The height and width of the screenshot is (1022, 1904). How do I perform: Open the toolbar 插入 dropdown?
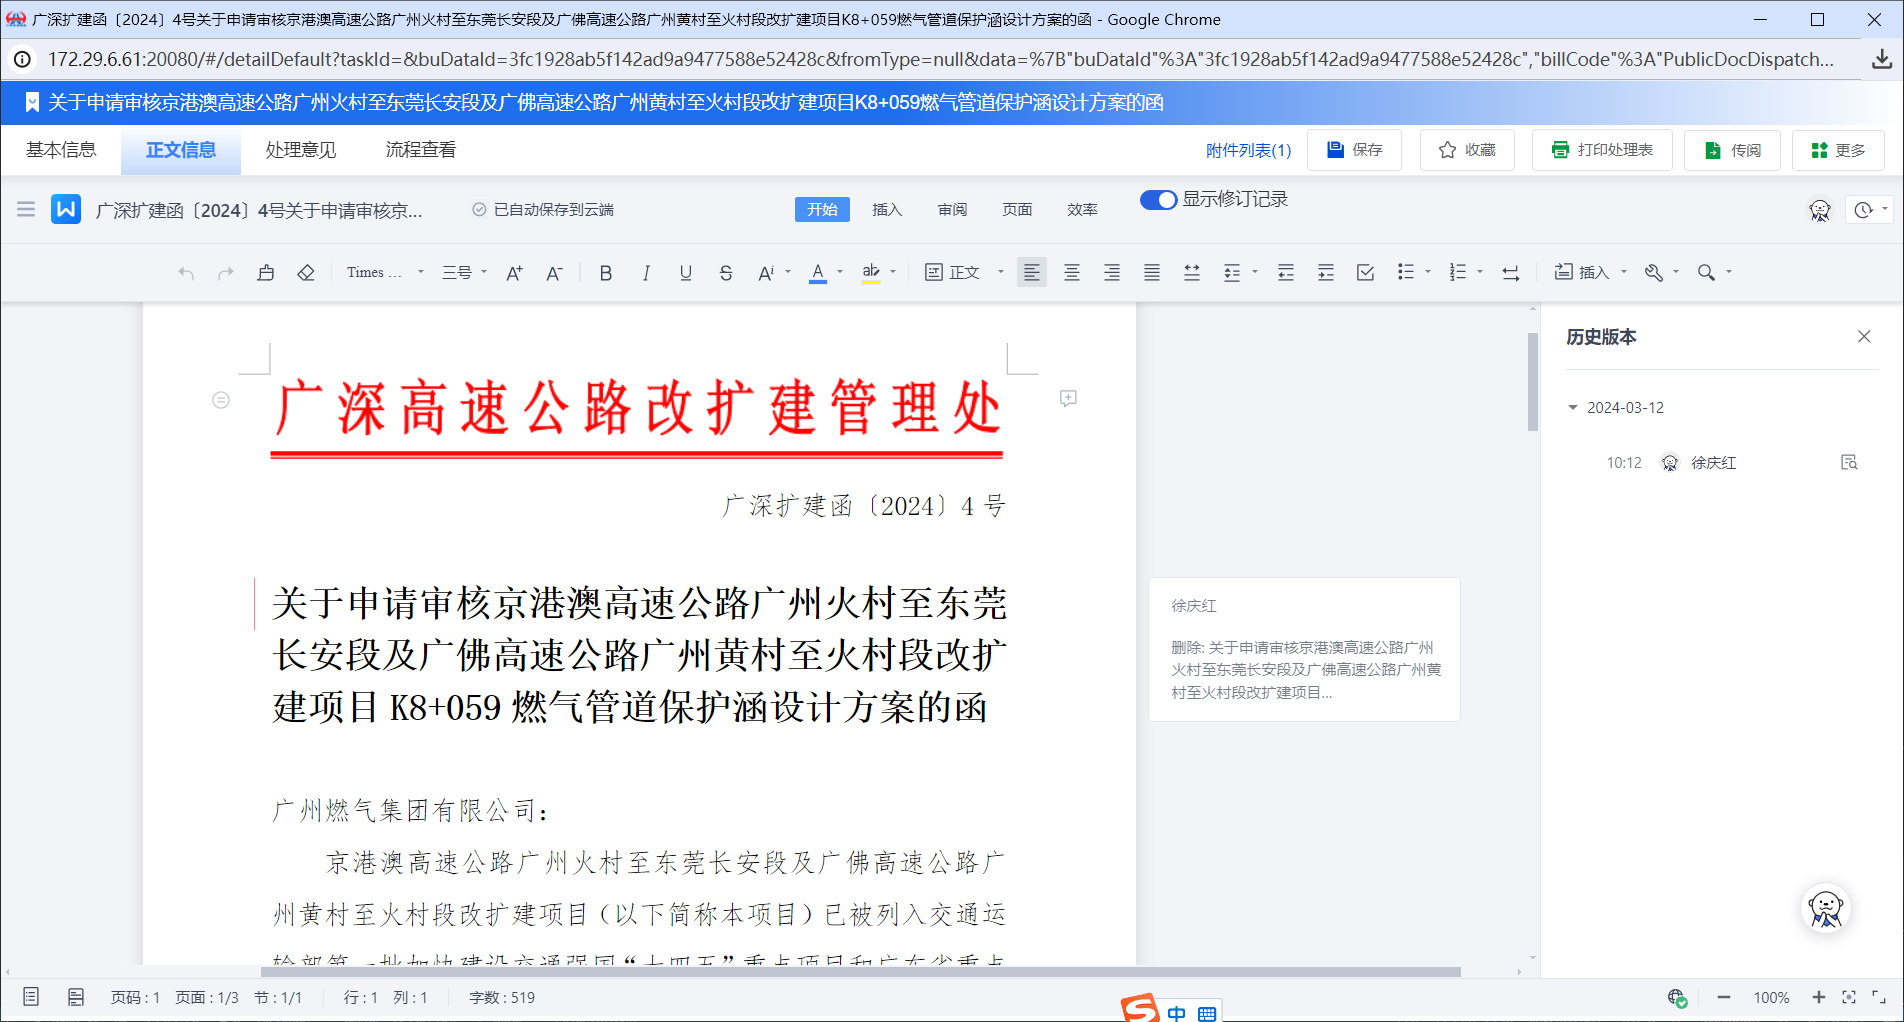tap(1591, 273)
